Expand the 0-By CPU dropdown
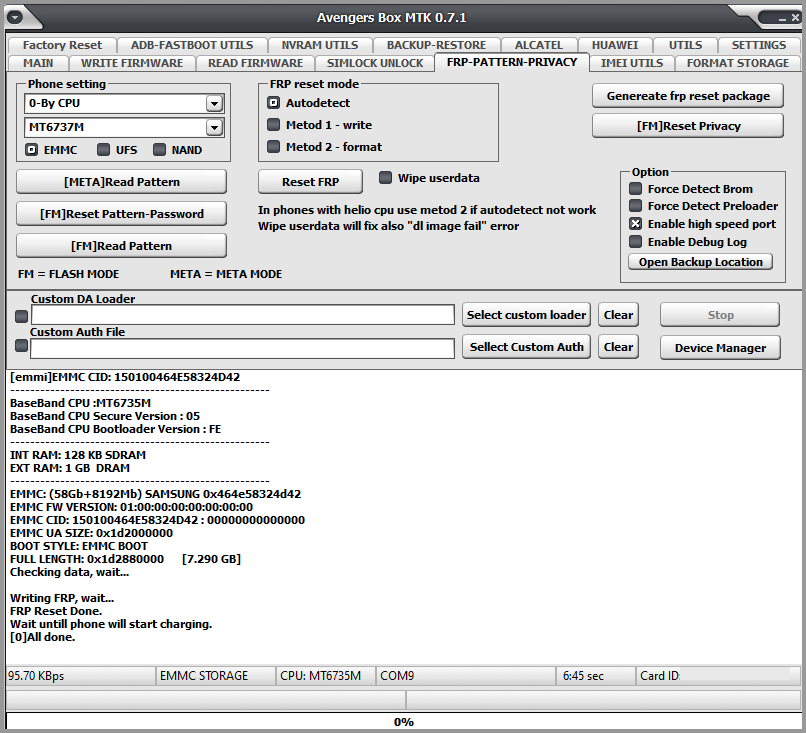Screen dimensions: 806x733 coord(214,103)
